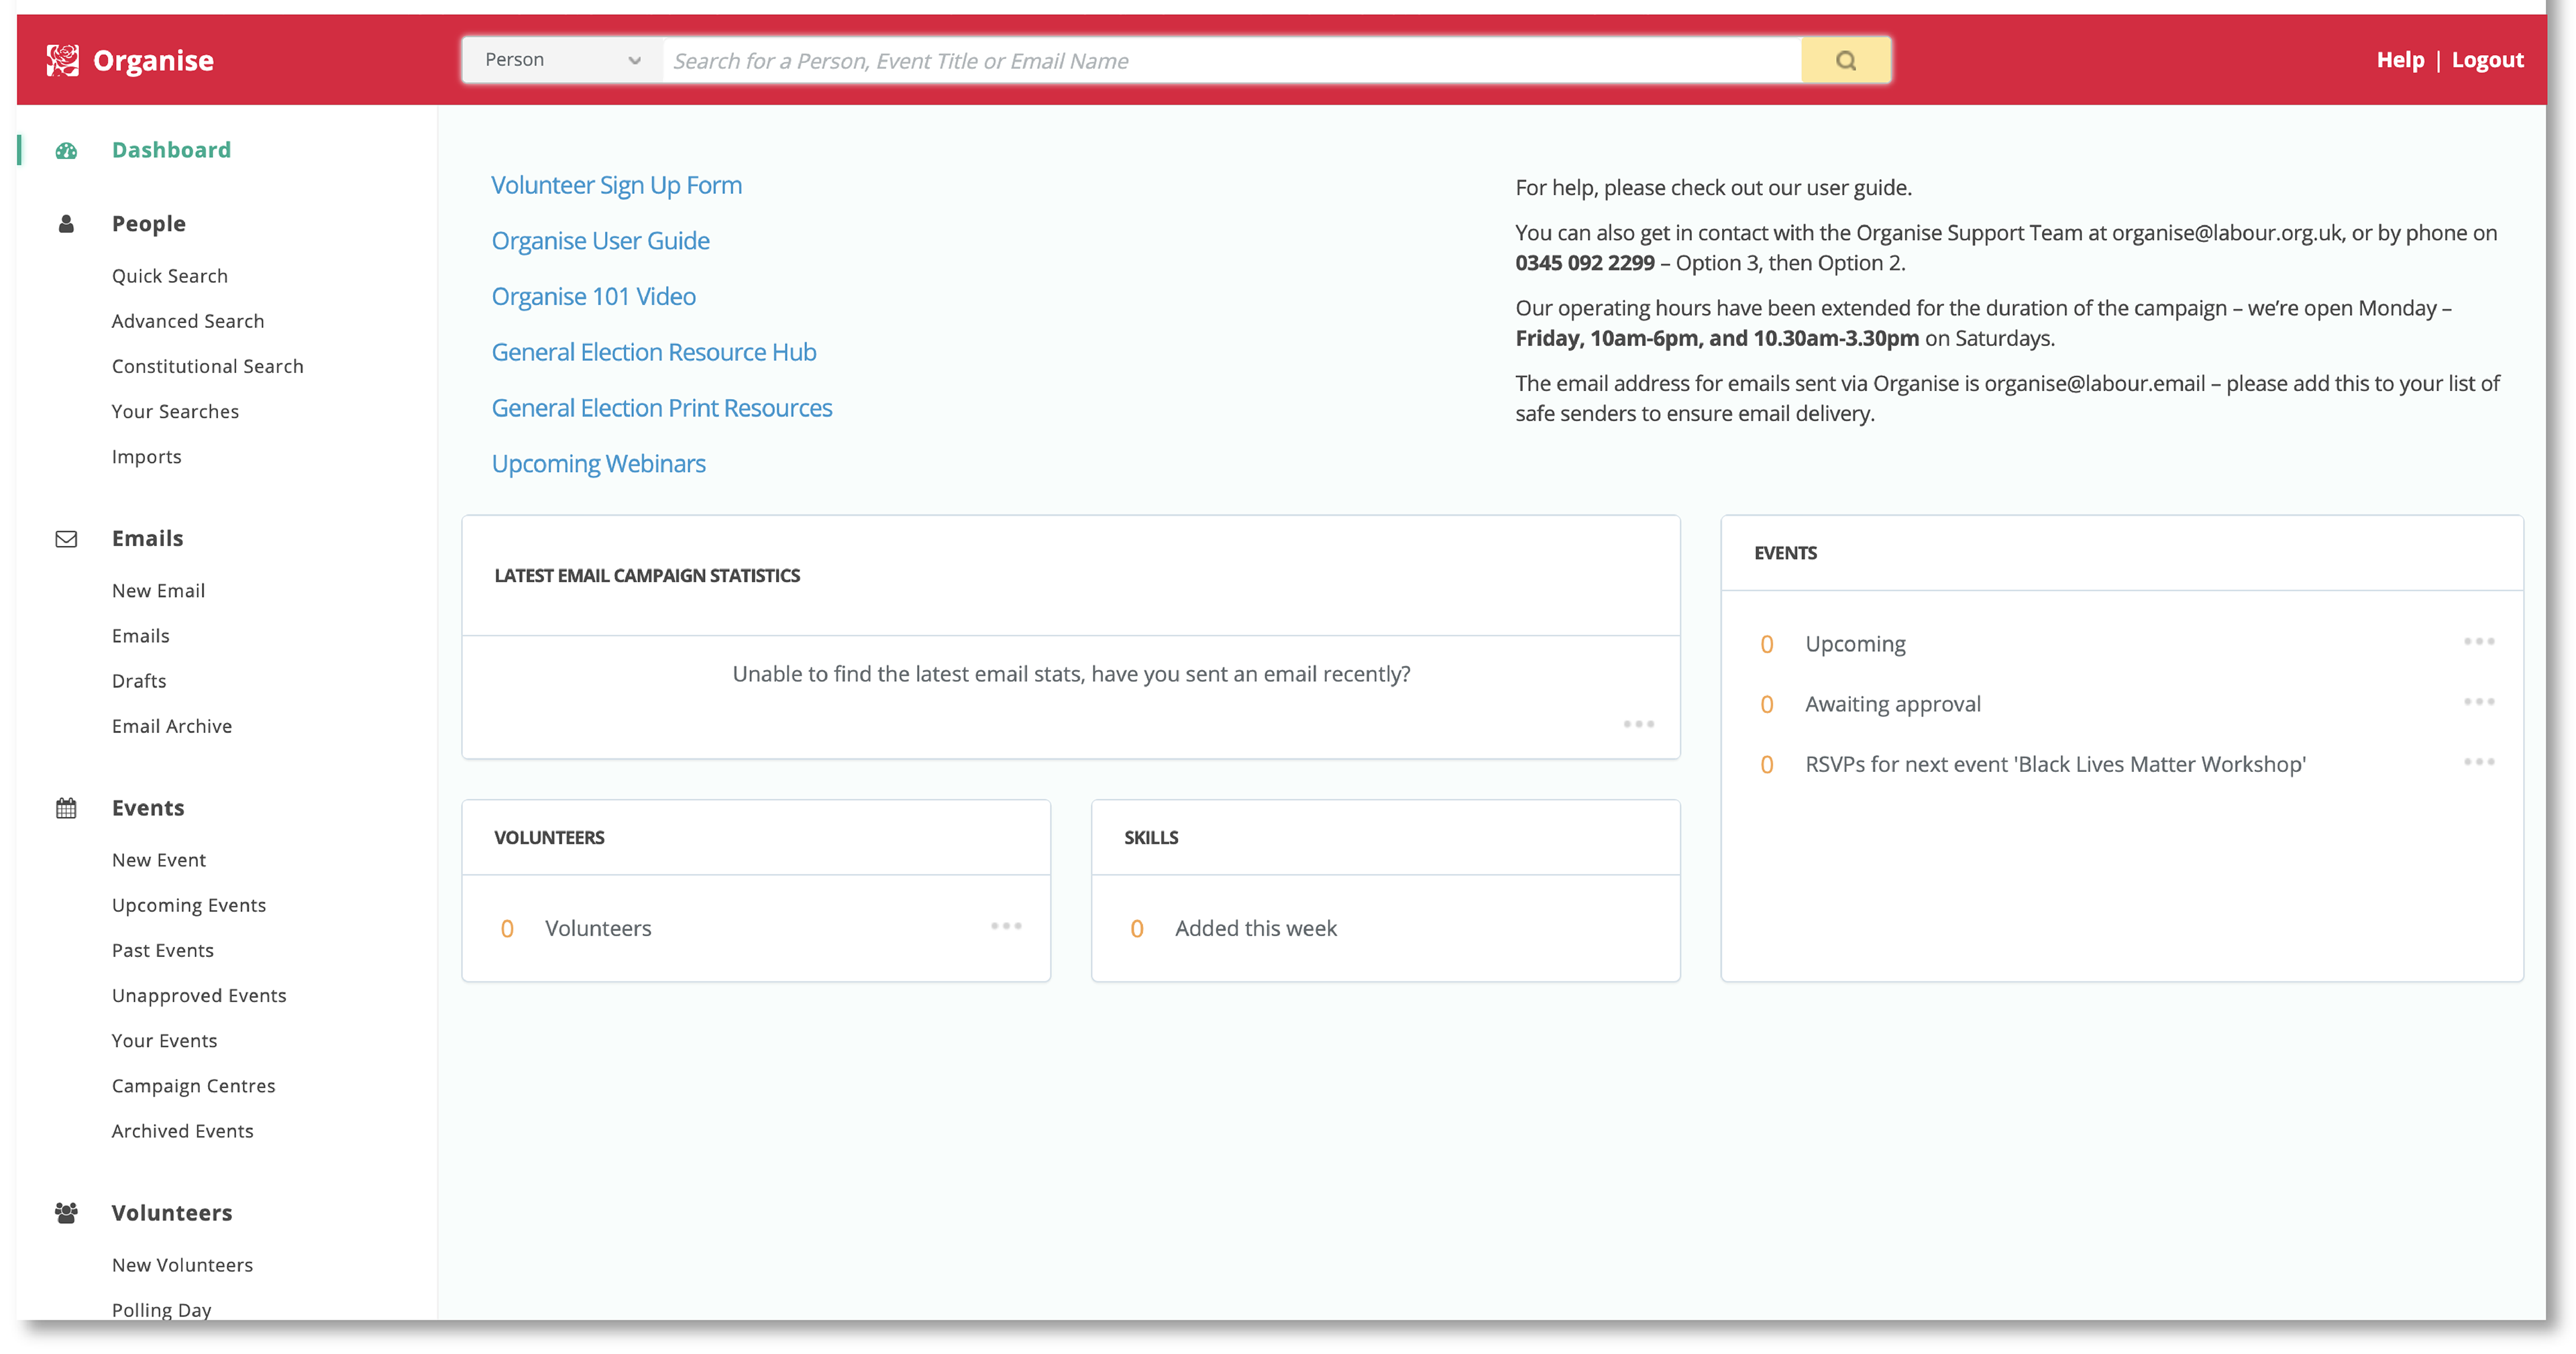The height and width of the screenshot is (1354, 2576).
Task: Click Logout in the top bar
Action: pos(2487,60)
